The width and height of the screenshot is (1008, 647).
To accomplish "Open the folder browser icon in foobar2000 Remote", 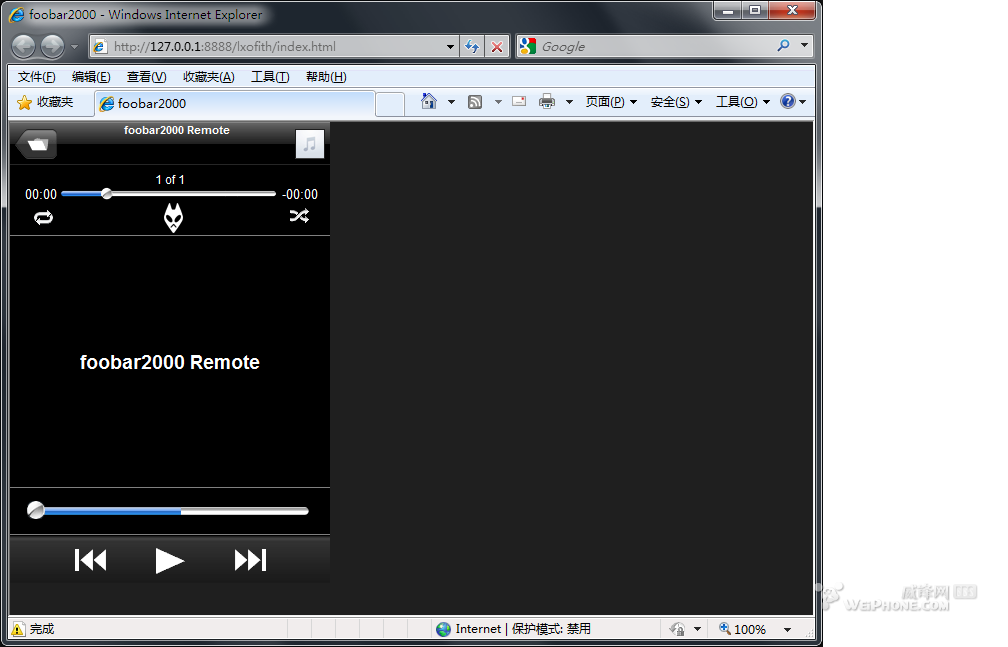I will coord(37,144).
